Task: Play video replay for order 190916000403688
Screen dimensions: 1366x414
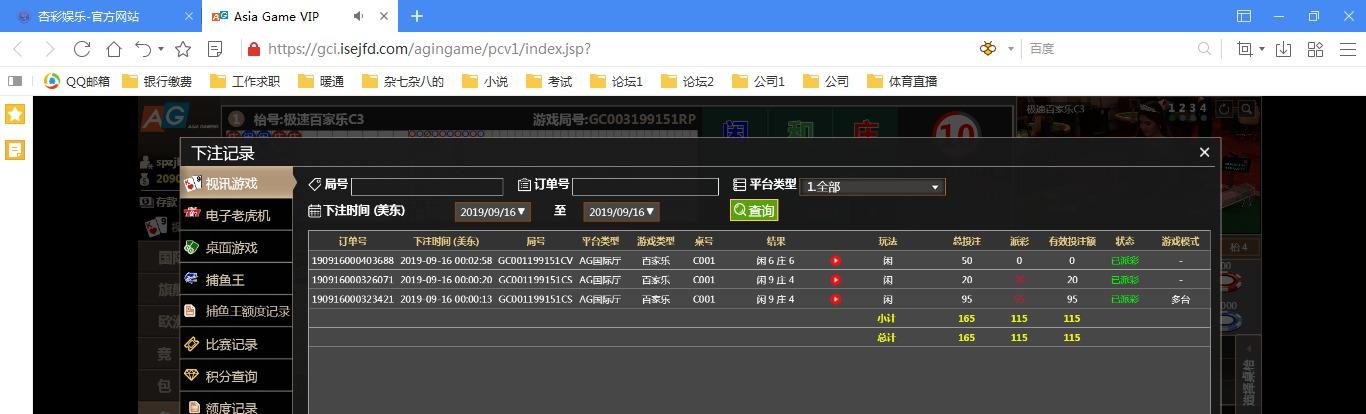Action: coord(836,261)
